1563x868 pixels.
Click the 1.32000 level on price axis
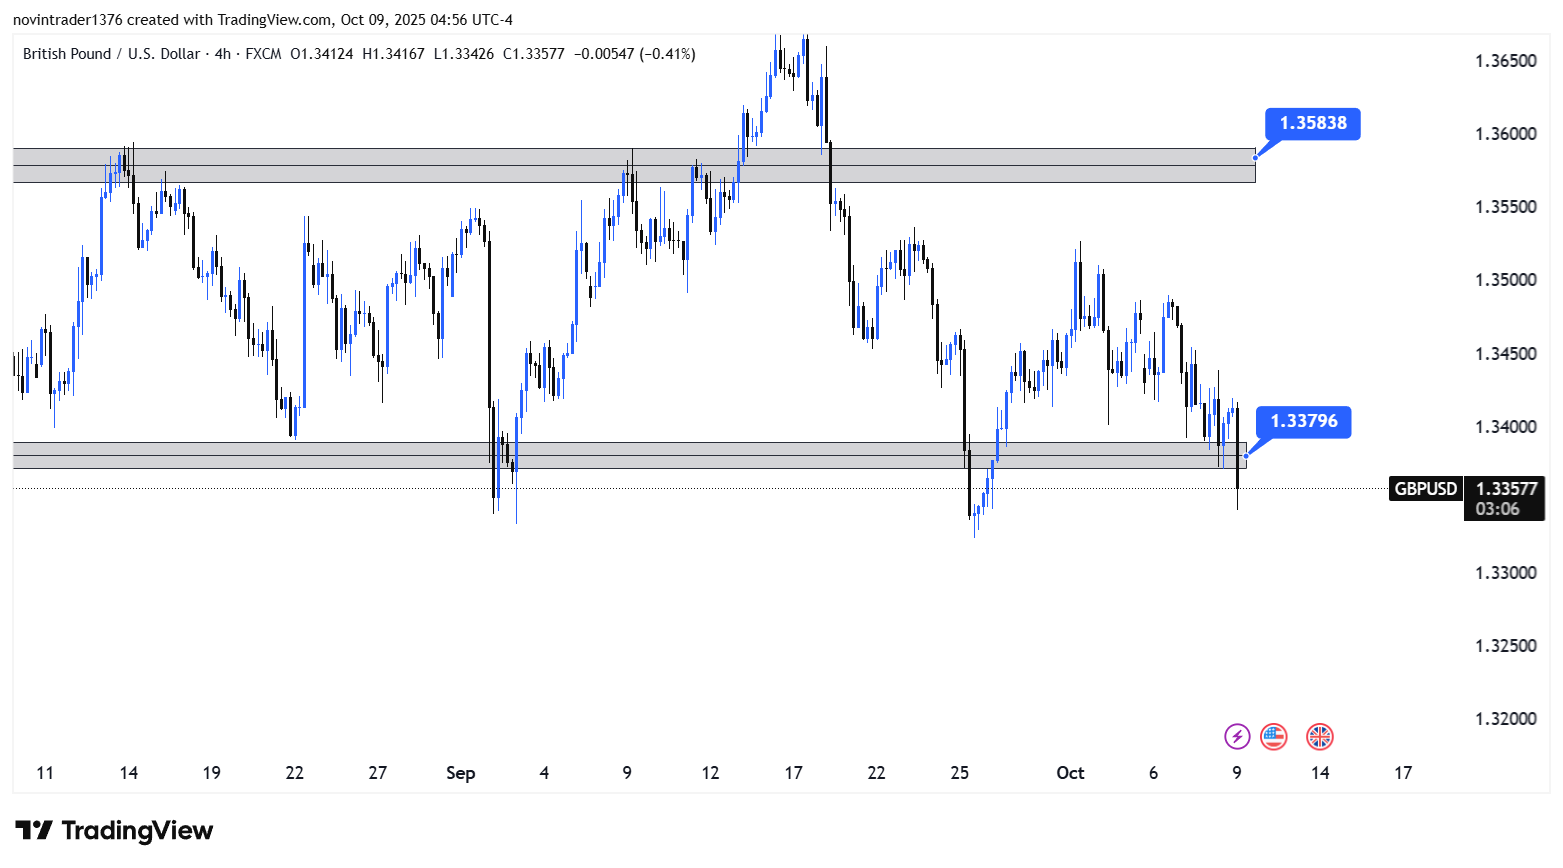1505,719
